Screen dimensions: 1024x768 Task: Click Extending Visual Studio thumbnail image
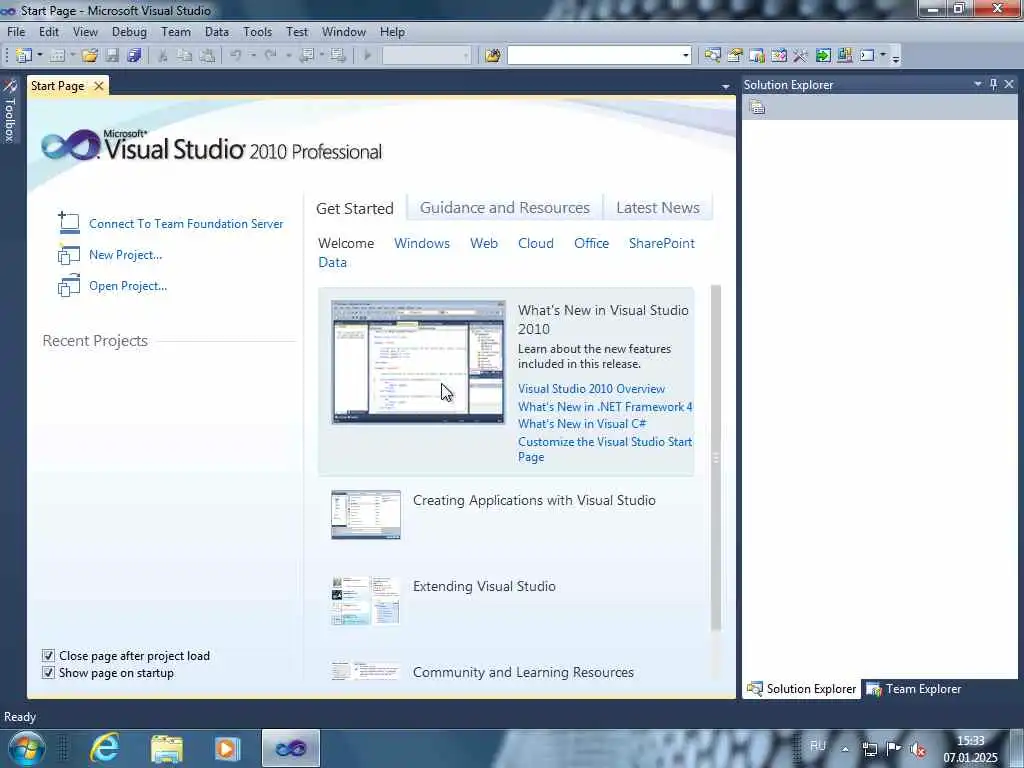pyautogui.click(x=366, y=601)
